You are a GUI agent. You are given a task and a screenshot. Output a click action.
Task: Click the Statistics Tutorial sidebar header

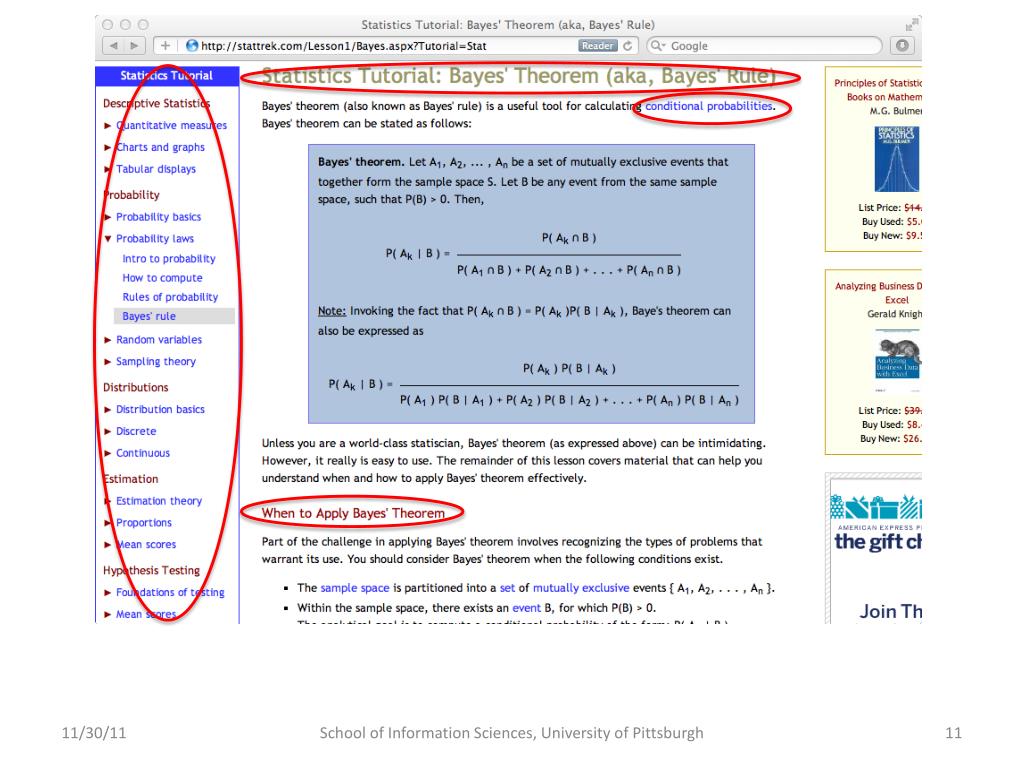click(167, 76)
